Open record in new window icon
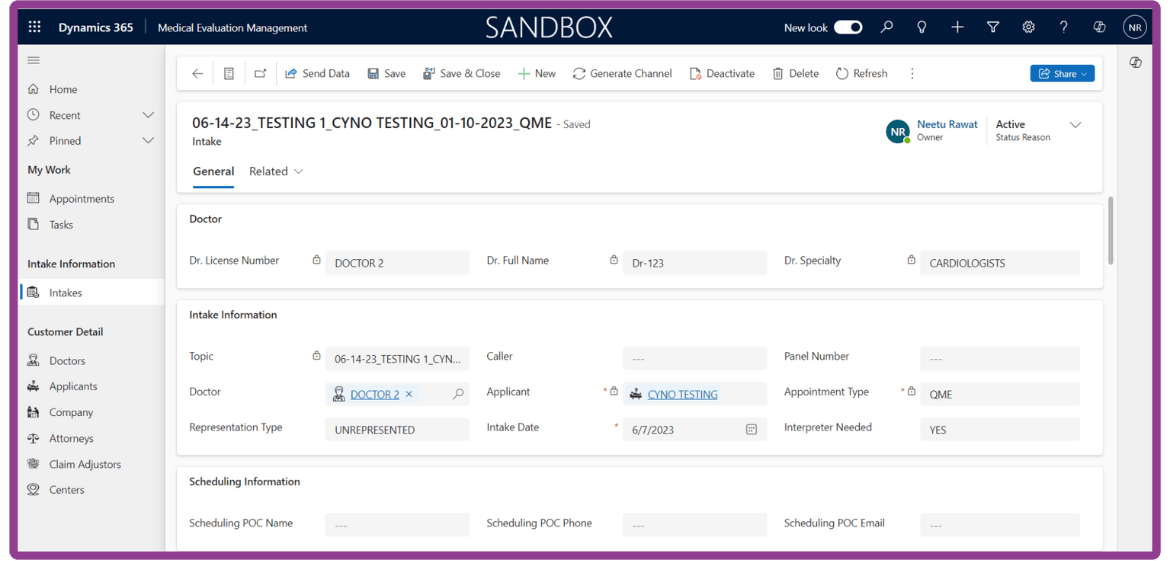 click(260, 73)
